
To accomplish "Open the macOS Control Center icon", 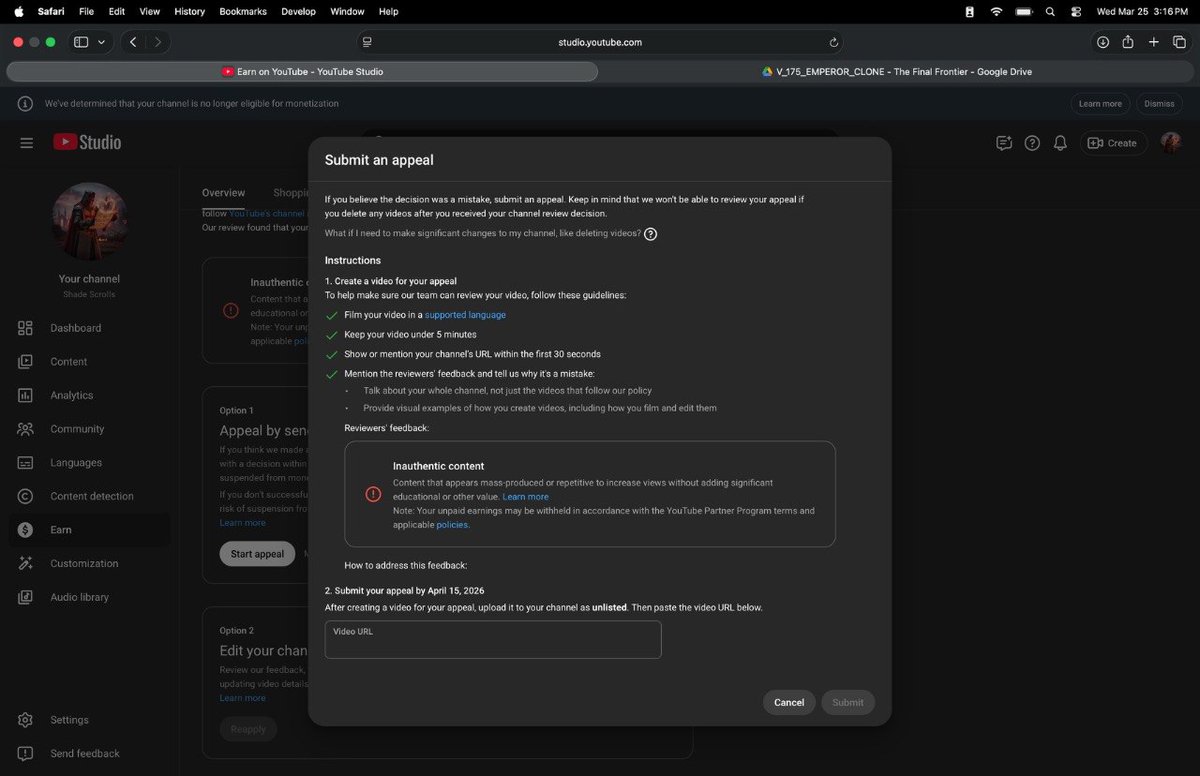I will point(1076,12).
